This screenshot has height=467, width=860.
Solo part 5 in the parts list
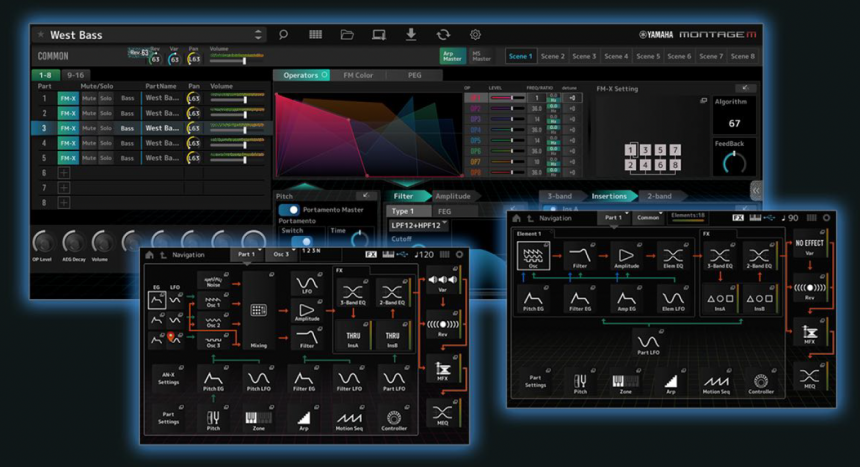coord(106,157)
